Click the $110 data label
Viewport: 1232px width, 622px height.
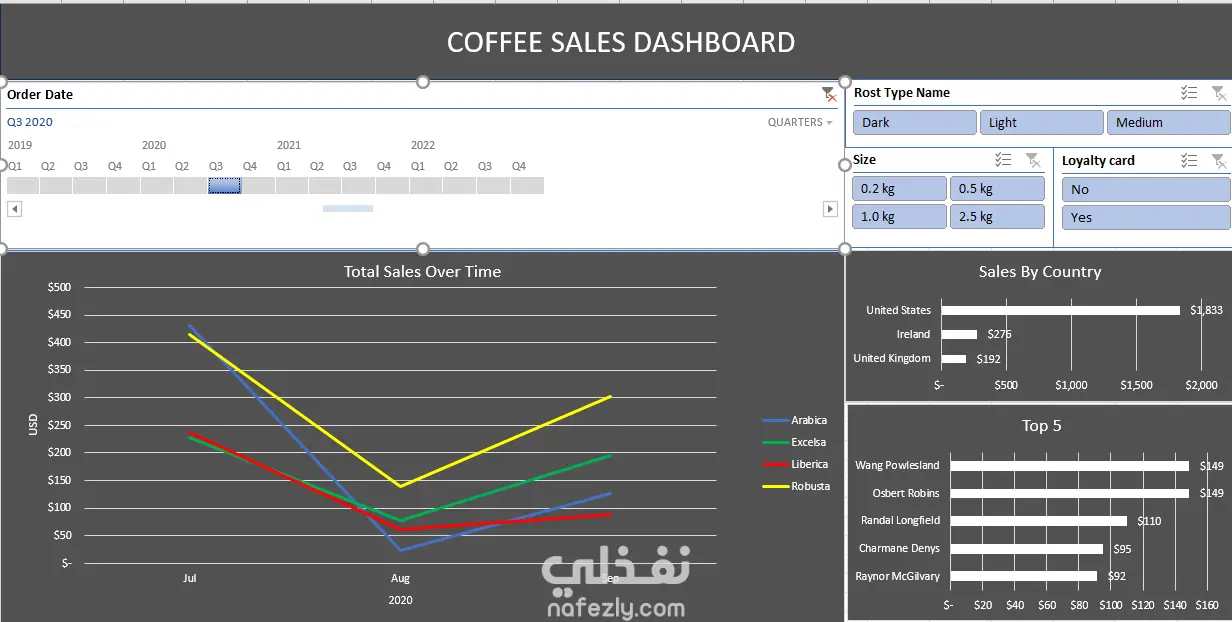tap(1148, 521)
